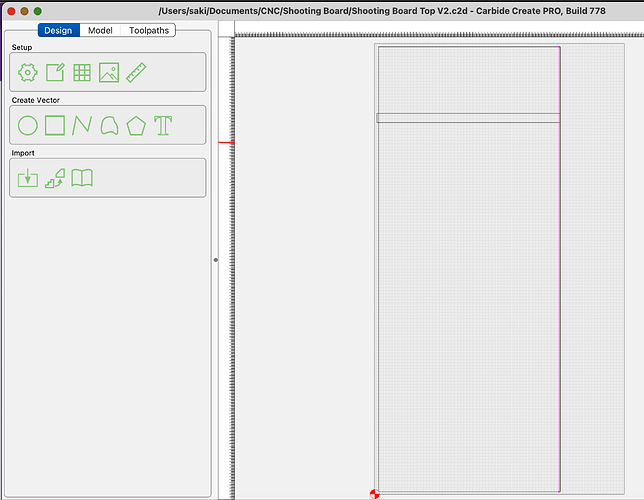Select the Curve vector tool
This screenshot has height=500, width=644.
[109, 125]
